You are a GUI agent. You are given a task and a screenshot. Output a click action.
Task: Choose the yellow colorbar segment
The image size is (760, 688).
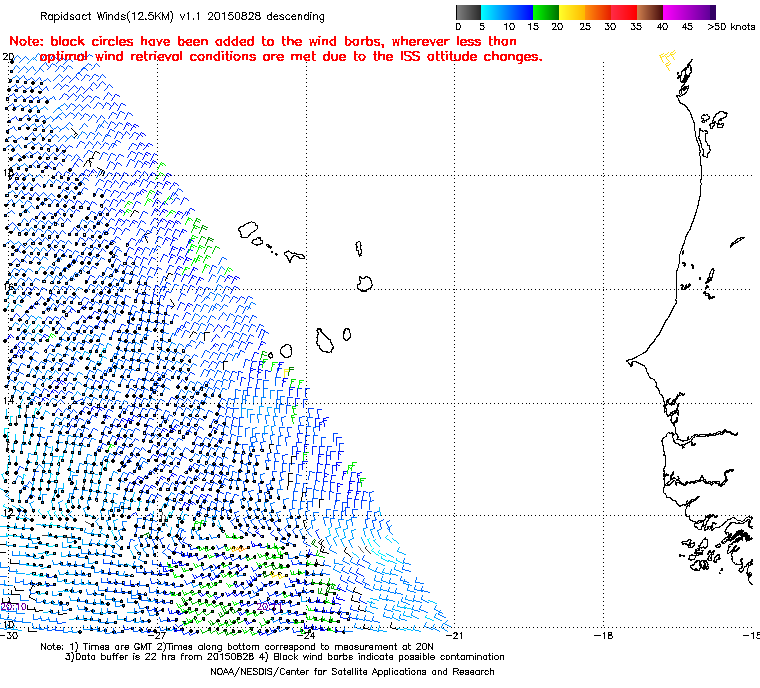[x=572, y=12]
